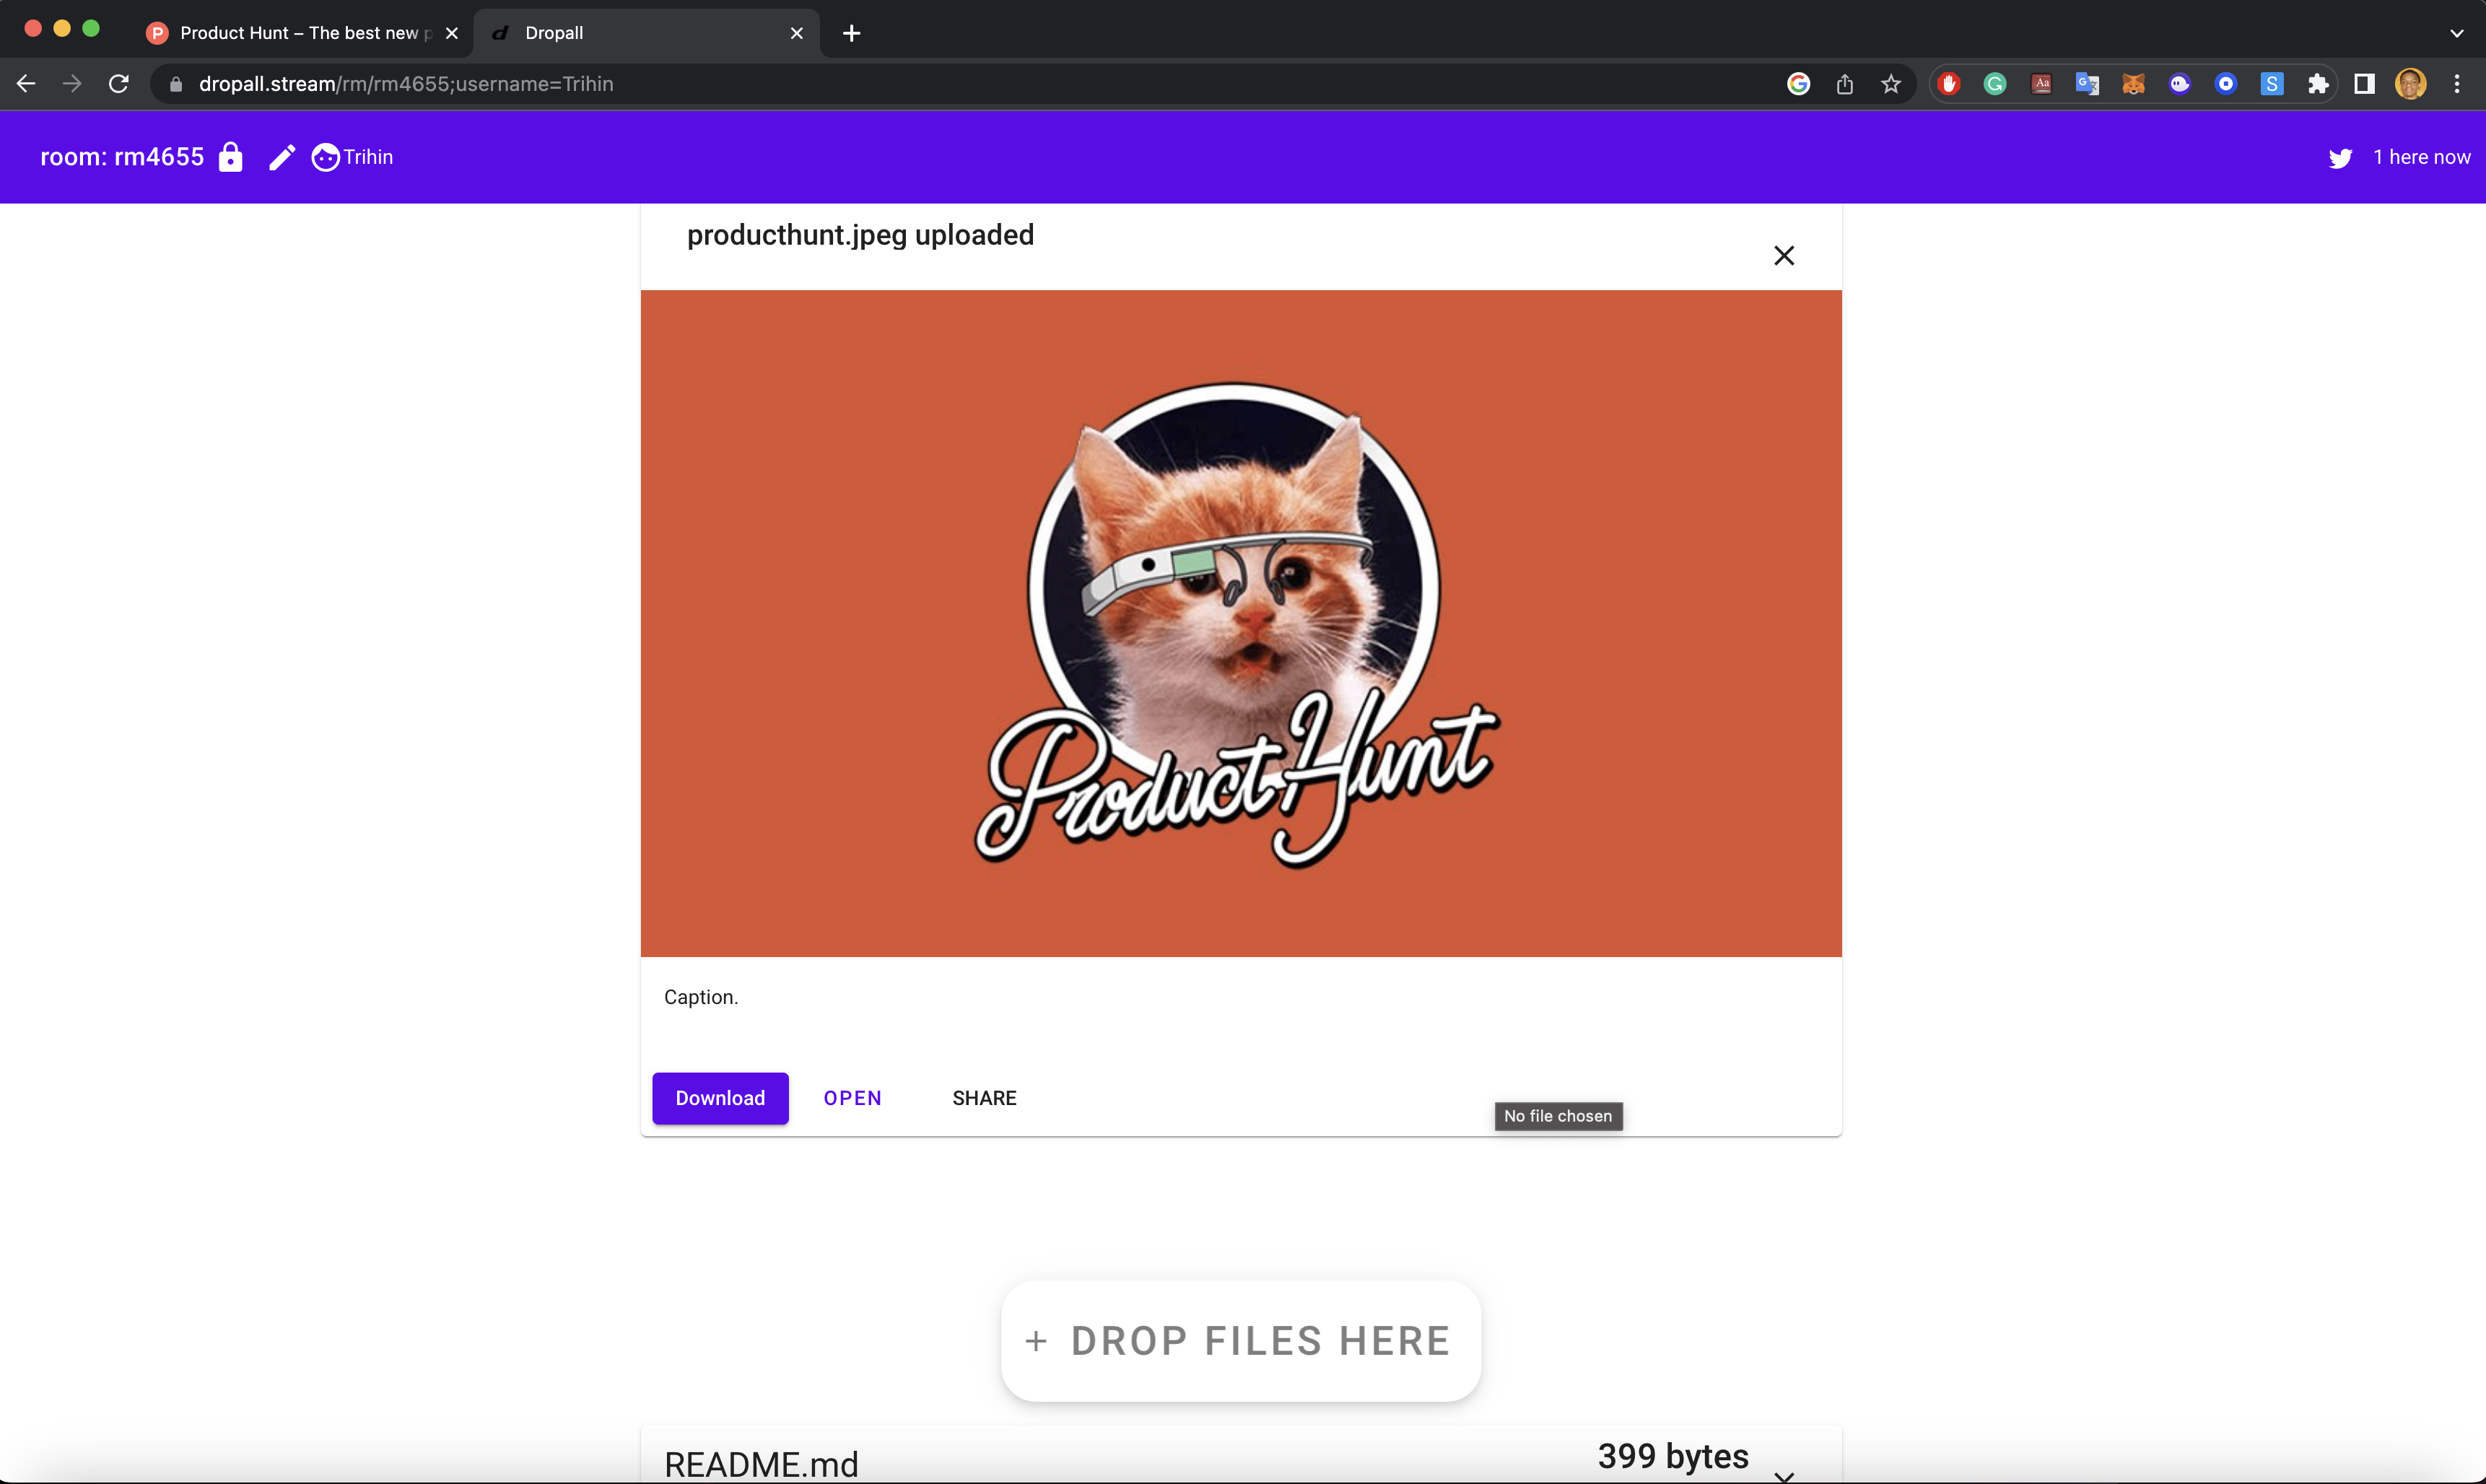Click the address bar URL
Screen dimensions: 2486x1484
coord(406,84)
